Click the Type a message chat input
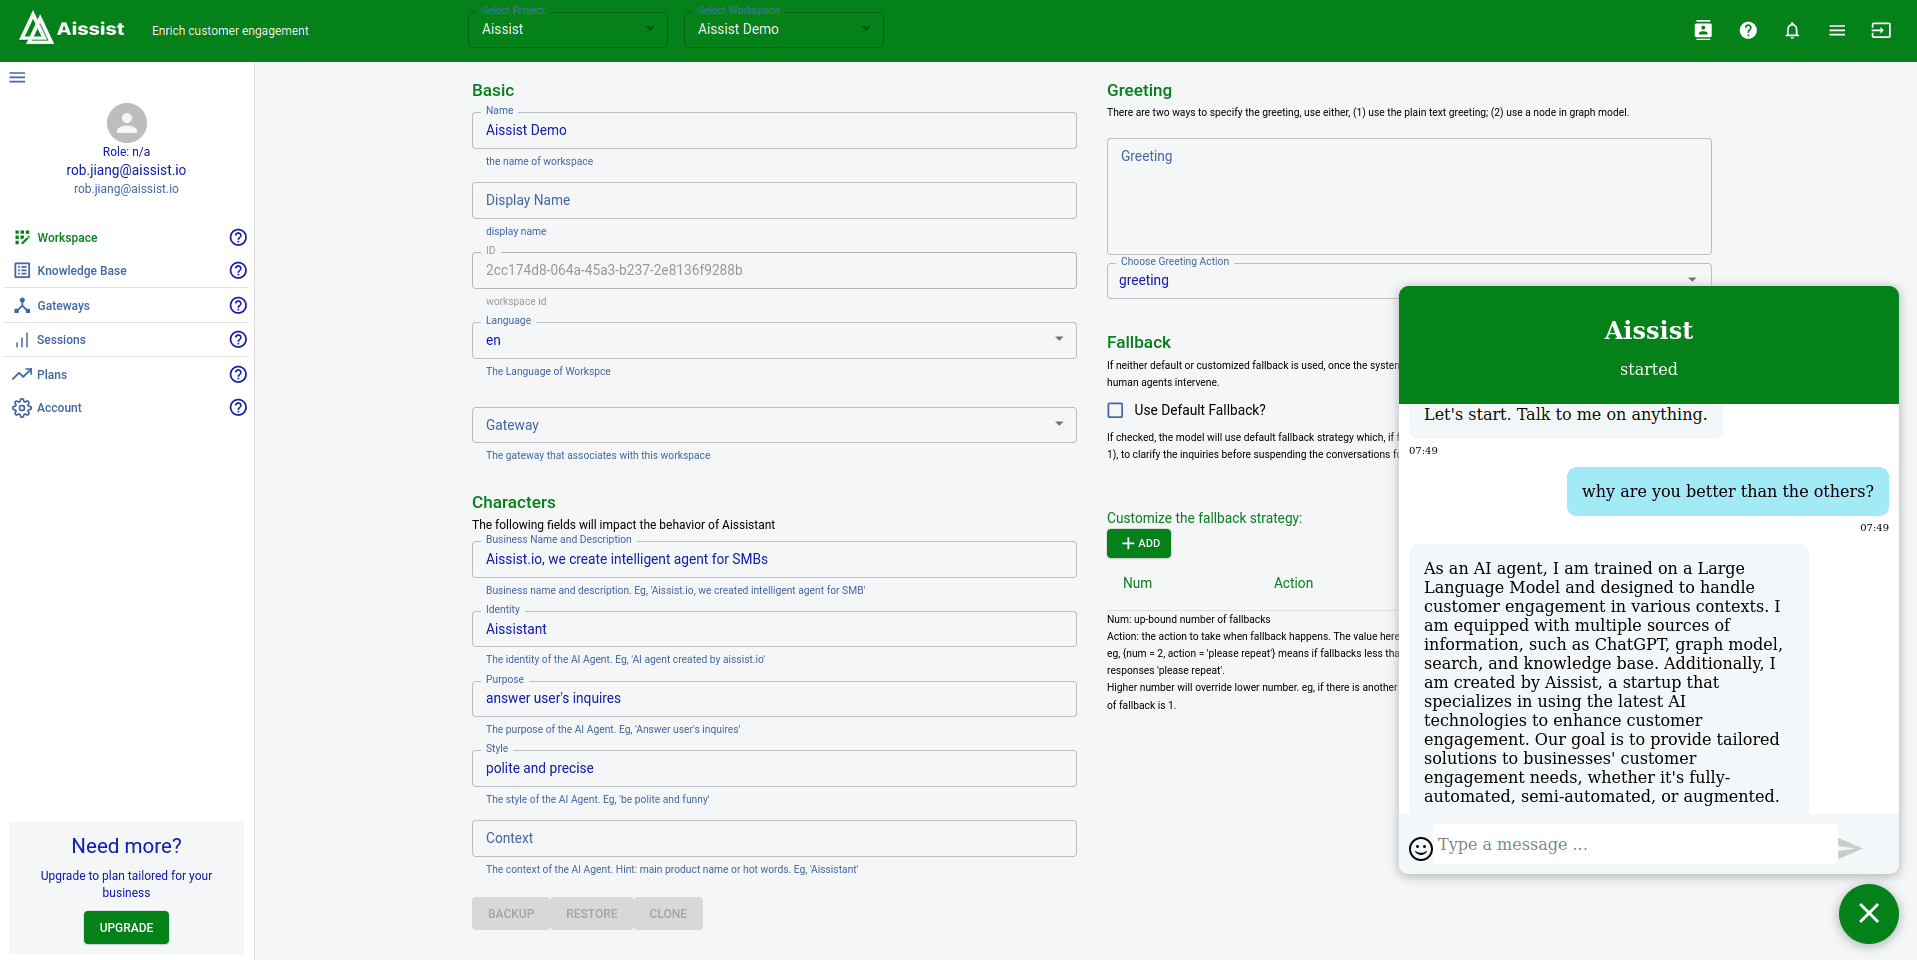The width and height of the screenshot is (1917, 960). point(1636,845)
